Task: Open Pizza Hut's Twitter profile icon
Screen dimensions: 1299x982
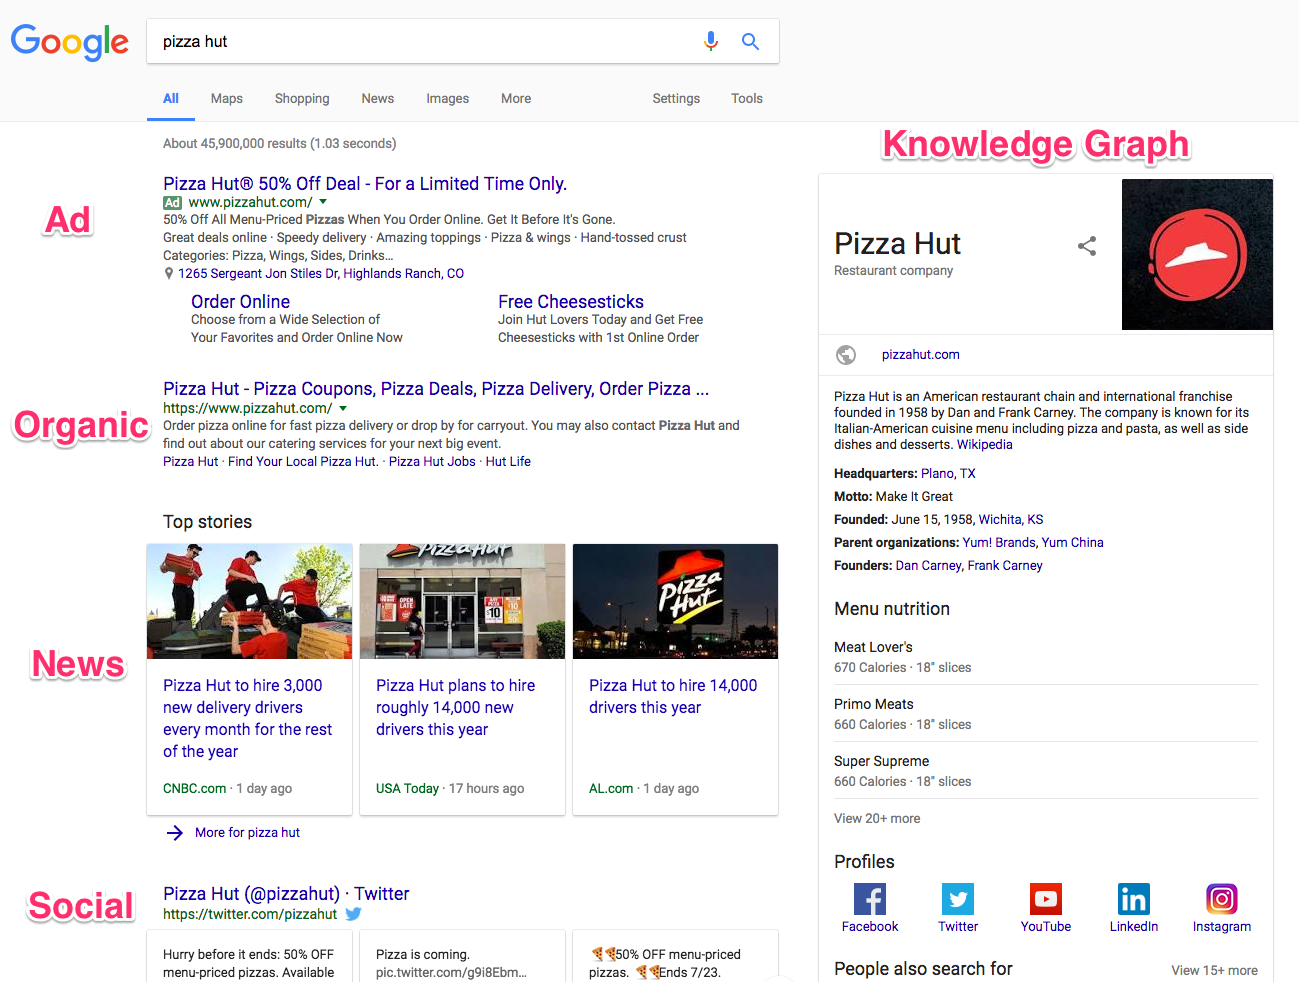Action: click(957, 900)
